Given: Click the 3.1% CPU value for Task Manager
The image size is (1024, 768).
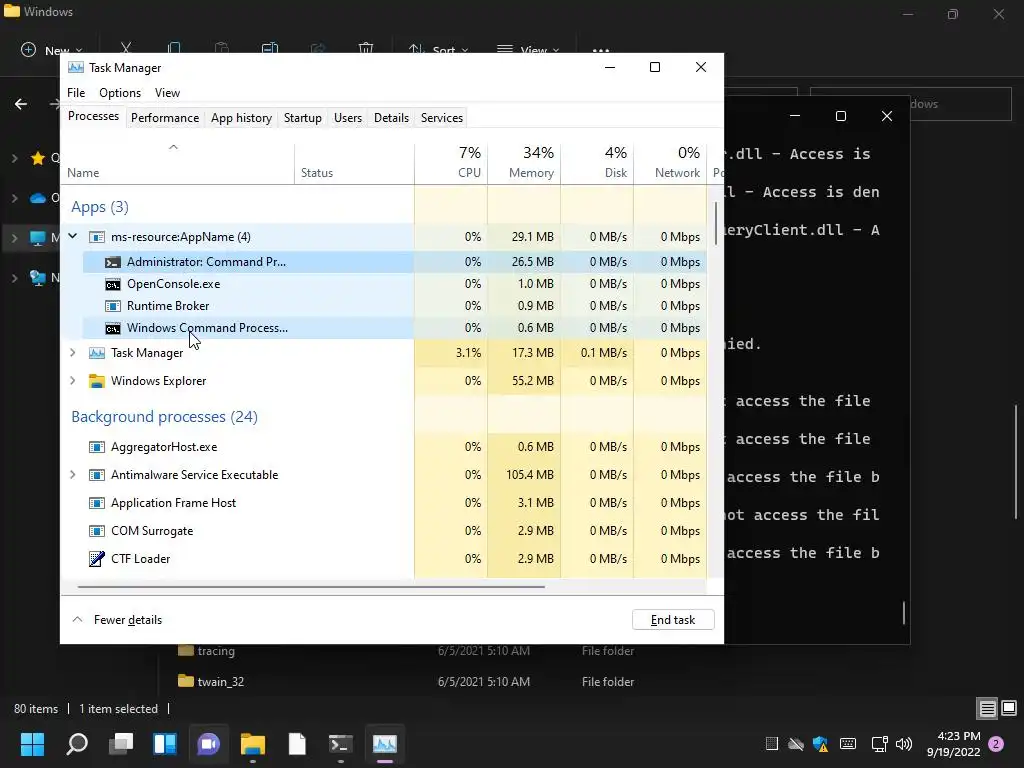Looking at the screenshot, I should tap(468, 353).
